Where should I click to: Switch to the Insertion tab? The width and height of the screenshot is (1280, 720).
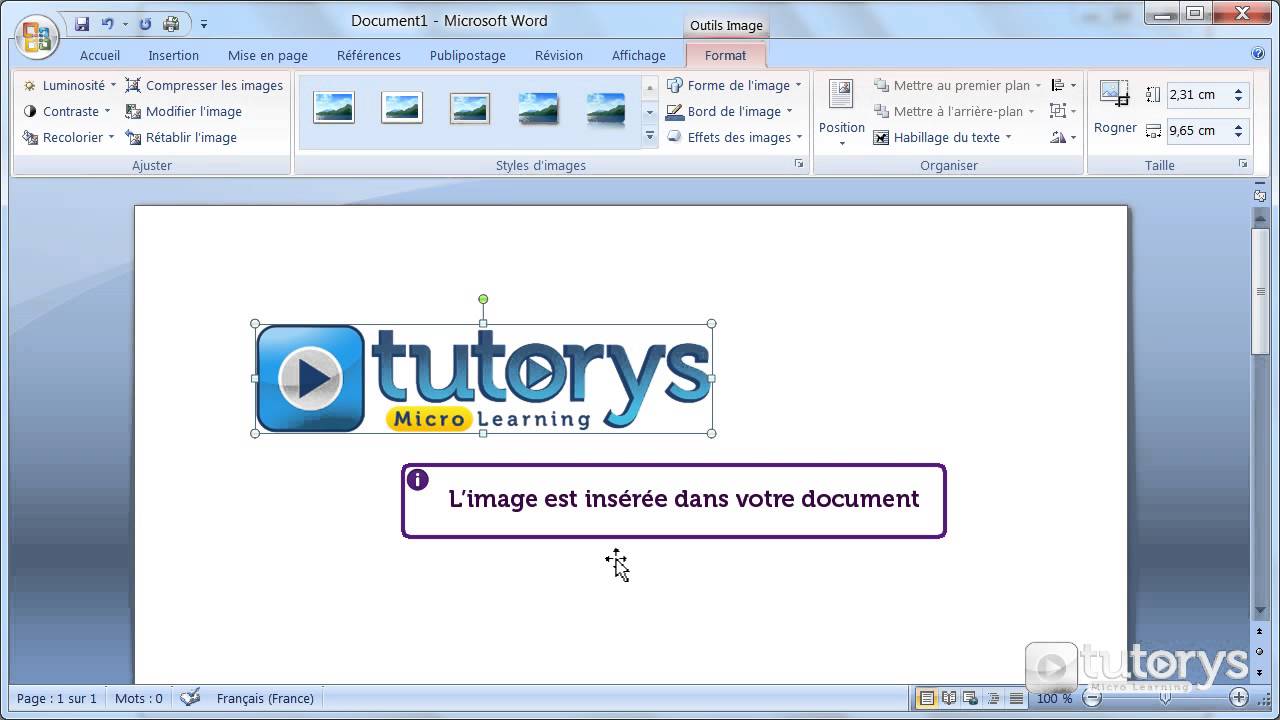pyautogui.click(x=173, y=56)
